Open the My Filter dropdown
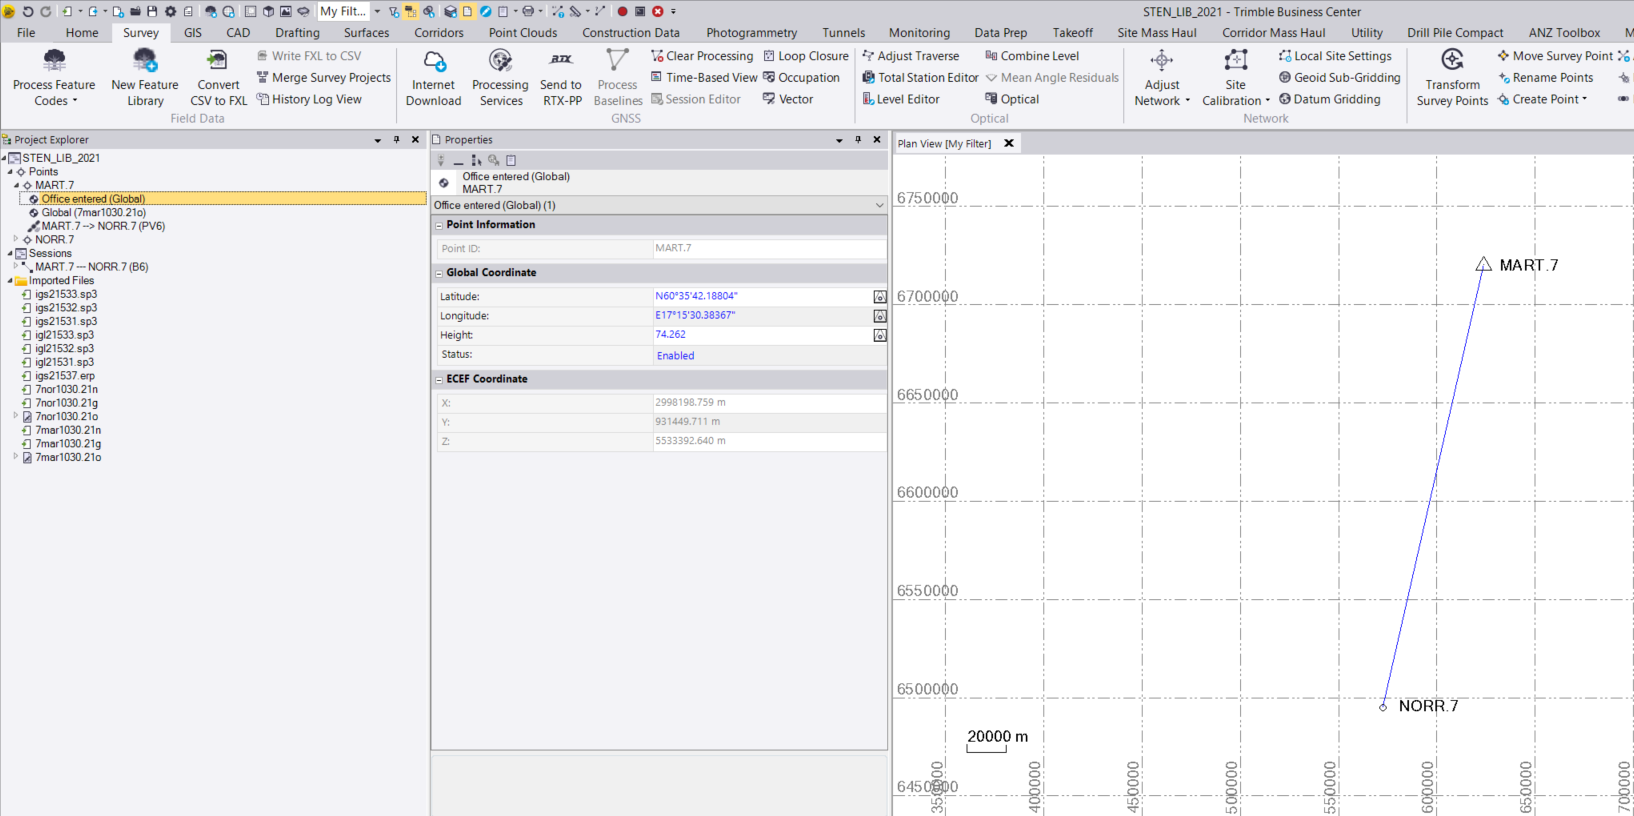 coord(377,12)
